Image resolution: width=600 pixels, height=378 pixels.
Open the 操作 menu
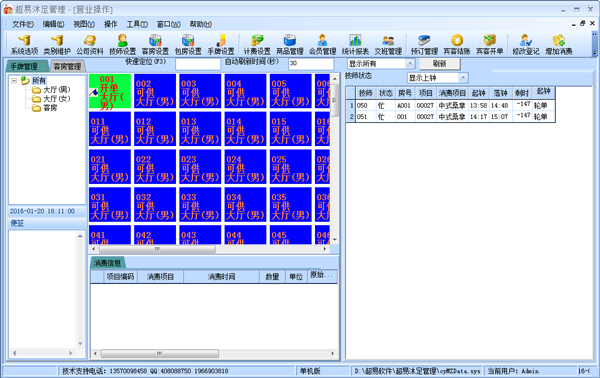pyautogui.click(x=111, y=24)
